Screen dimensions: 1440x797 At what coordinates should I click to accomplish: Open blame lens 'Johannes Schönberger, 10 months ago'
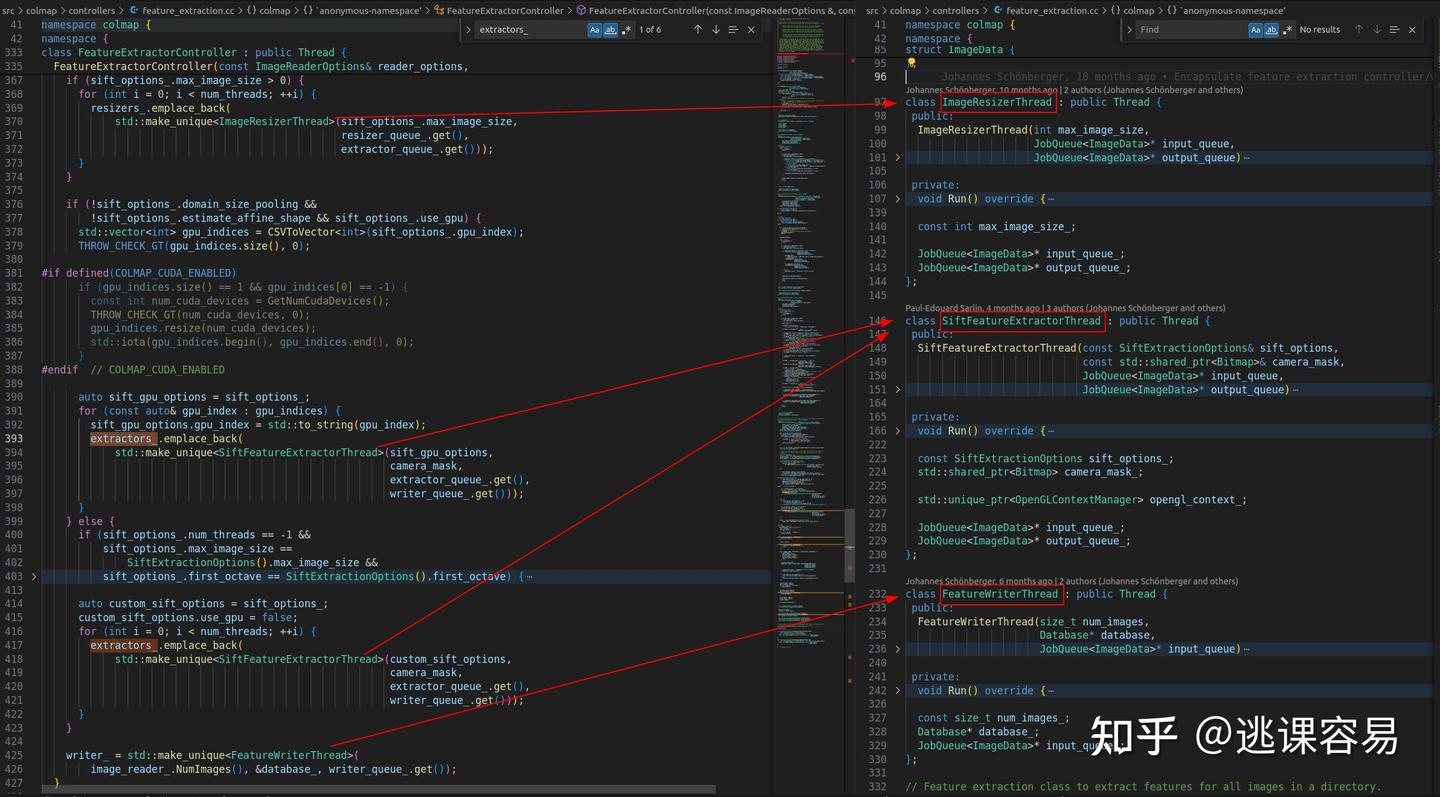(981, 90)
